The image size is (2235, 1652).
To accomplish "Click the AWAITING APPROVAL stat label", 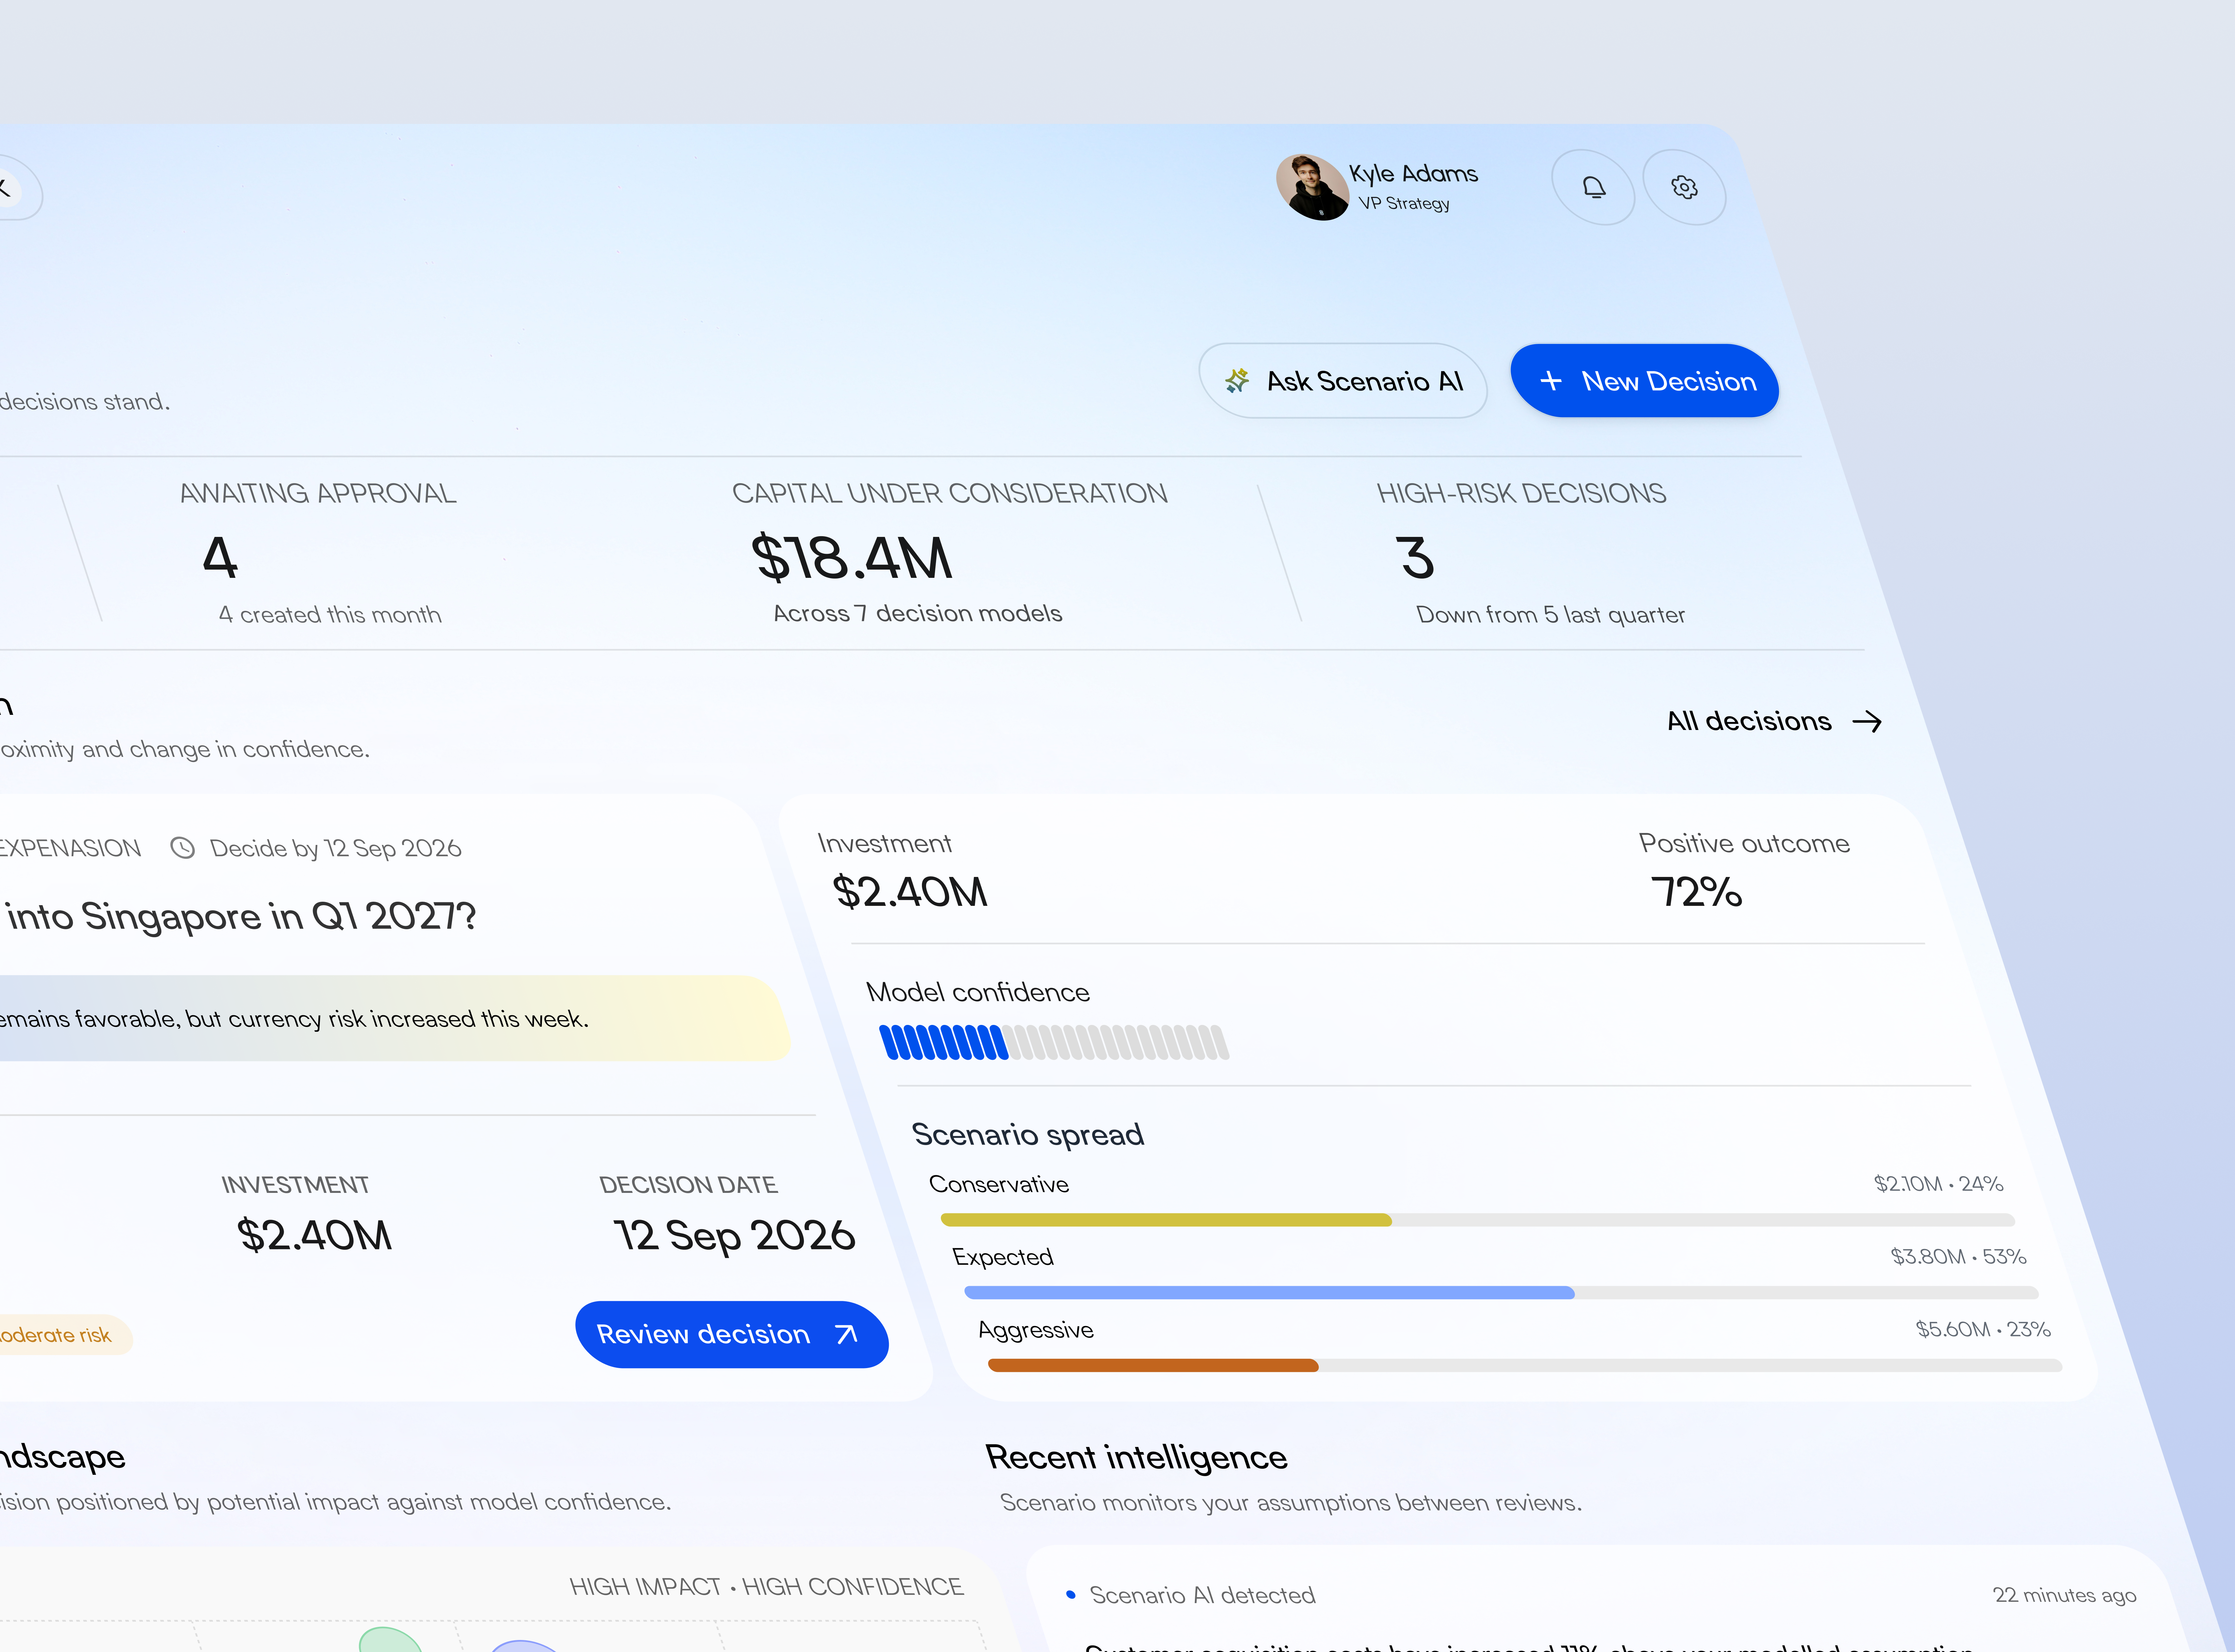I will [318, 493].
